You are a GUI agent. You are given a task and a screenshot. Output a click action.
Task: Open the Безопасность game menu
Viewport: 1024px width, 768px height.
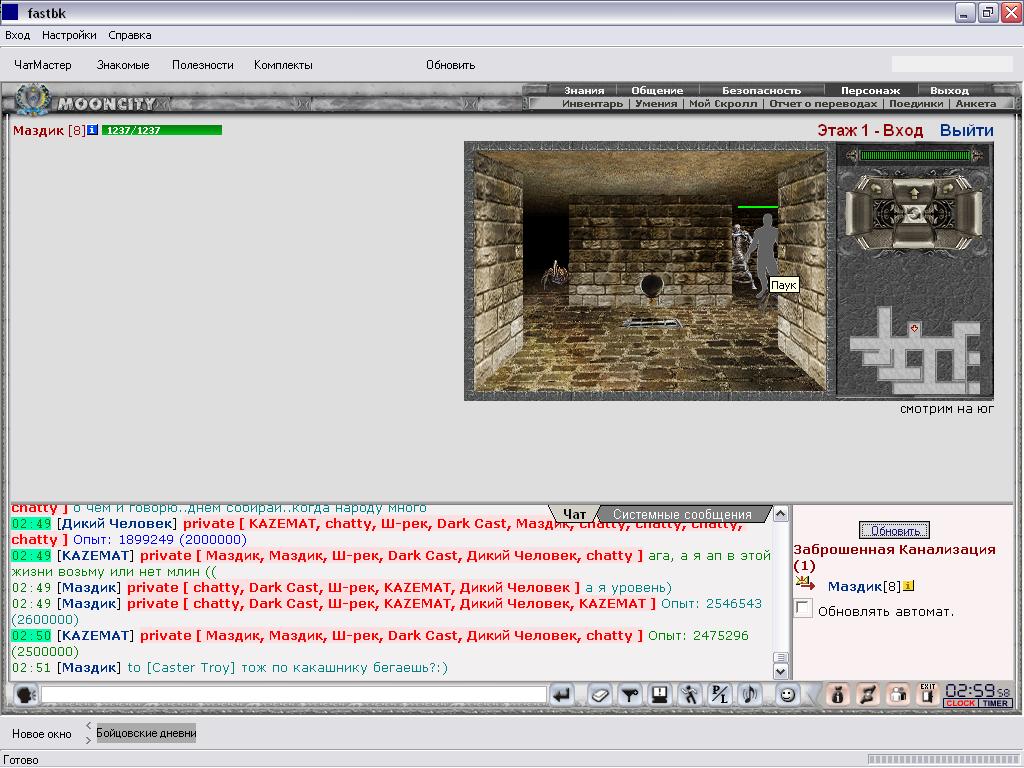pos(761,90)
